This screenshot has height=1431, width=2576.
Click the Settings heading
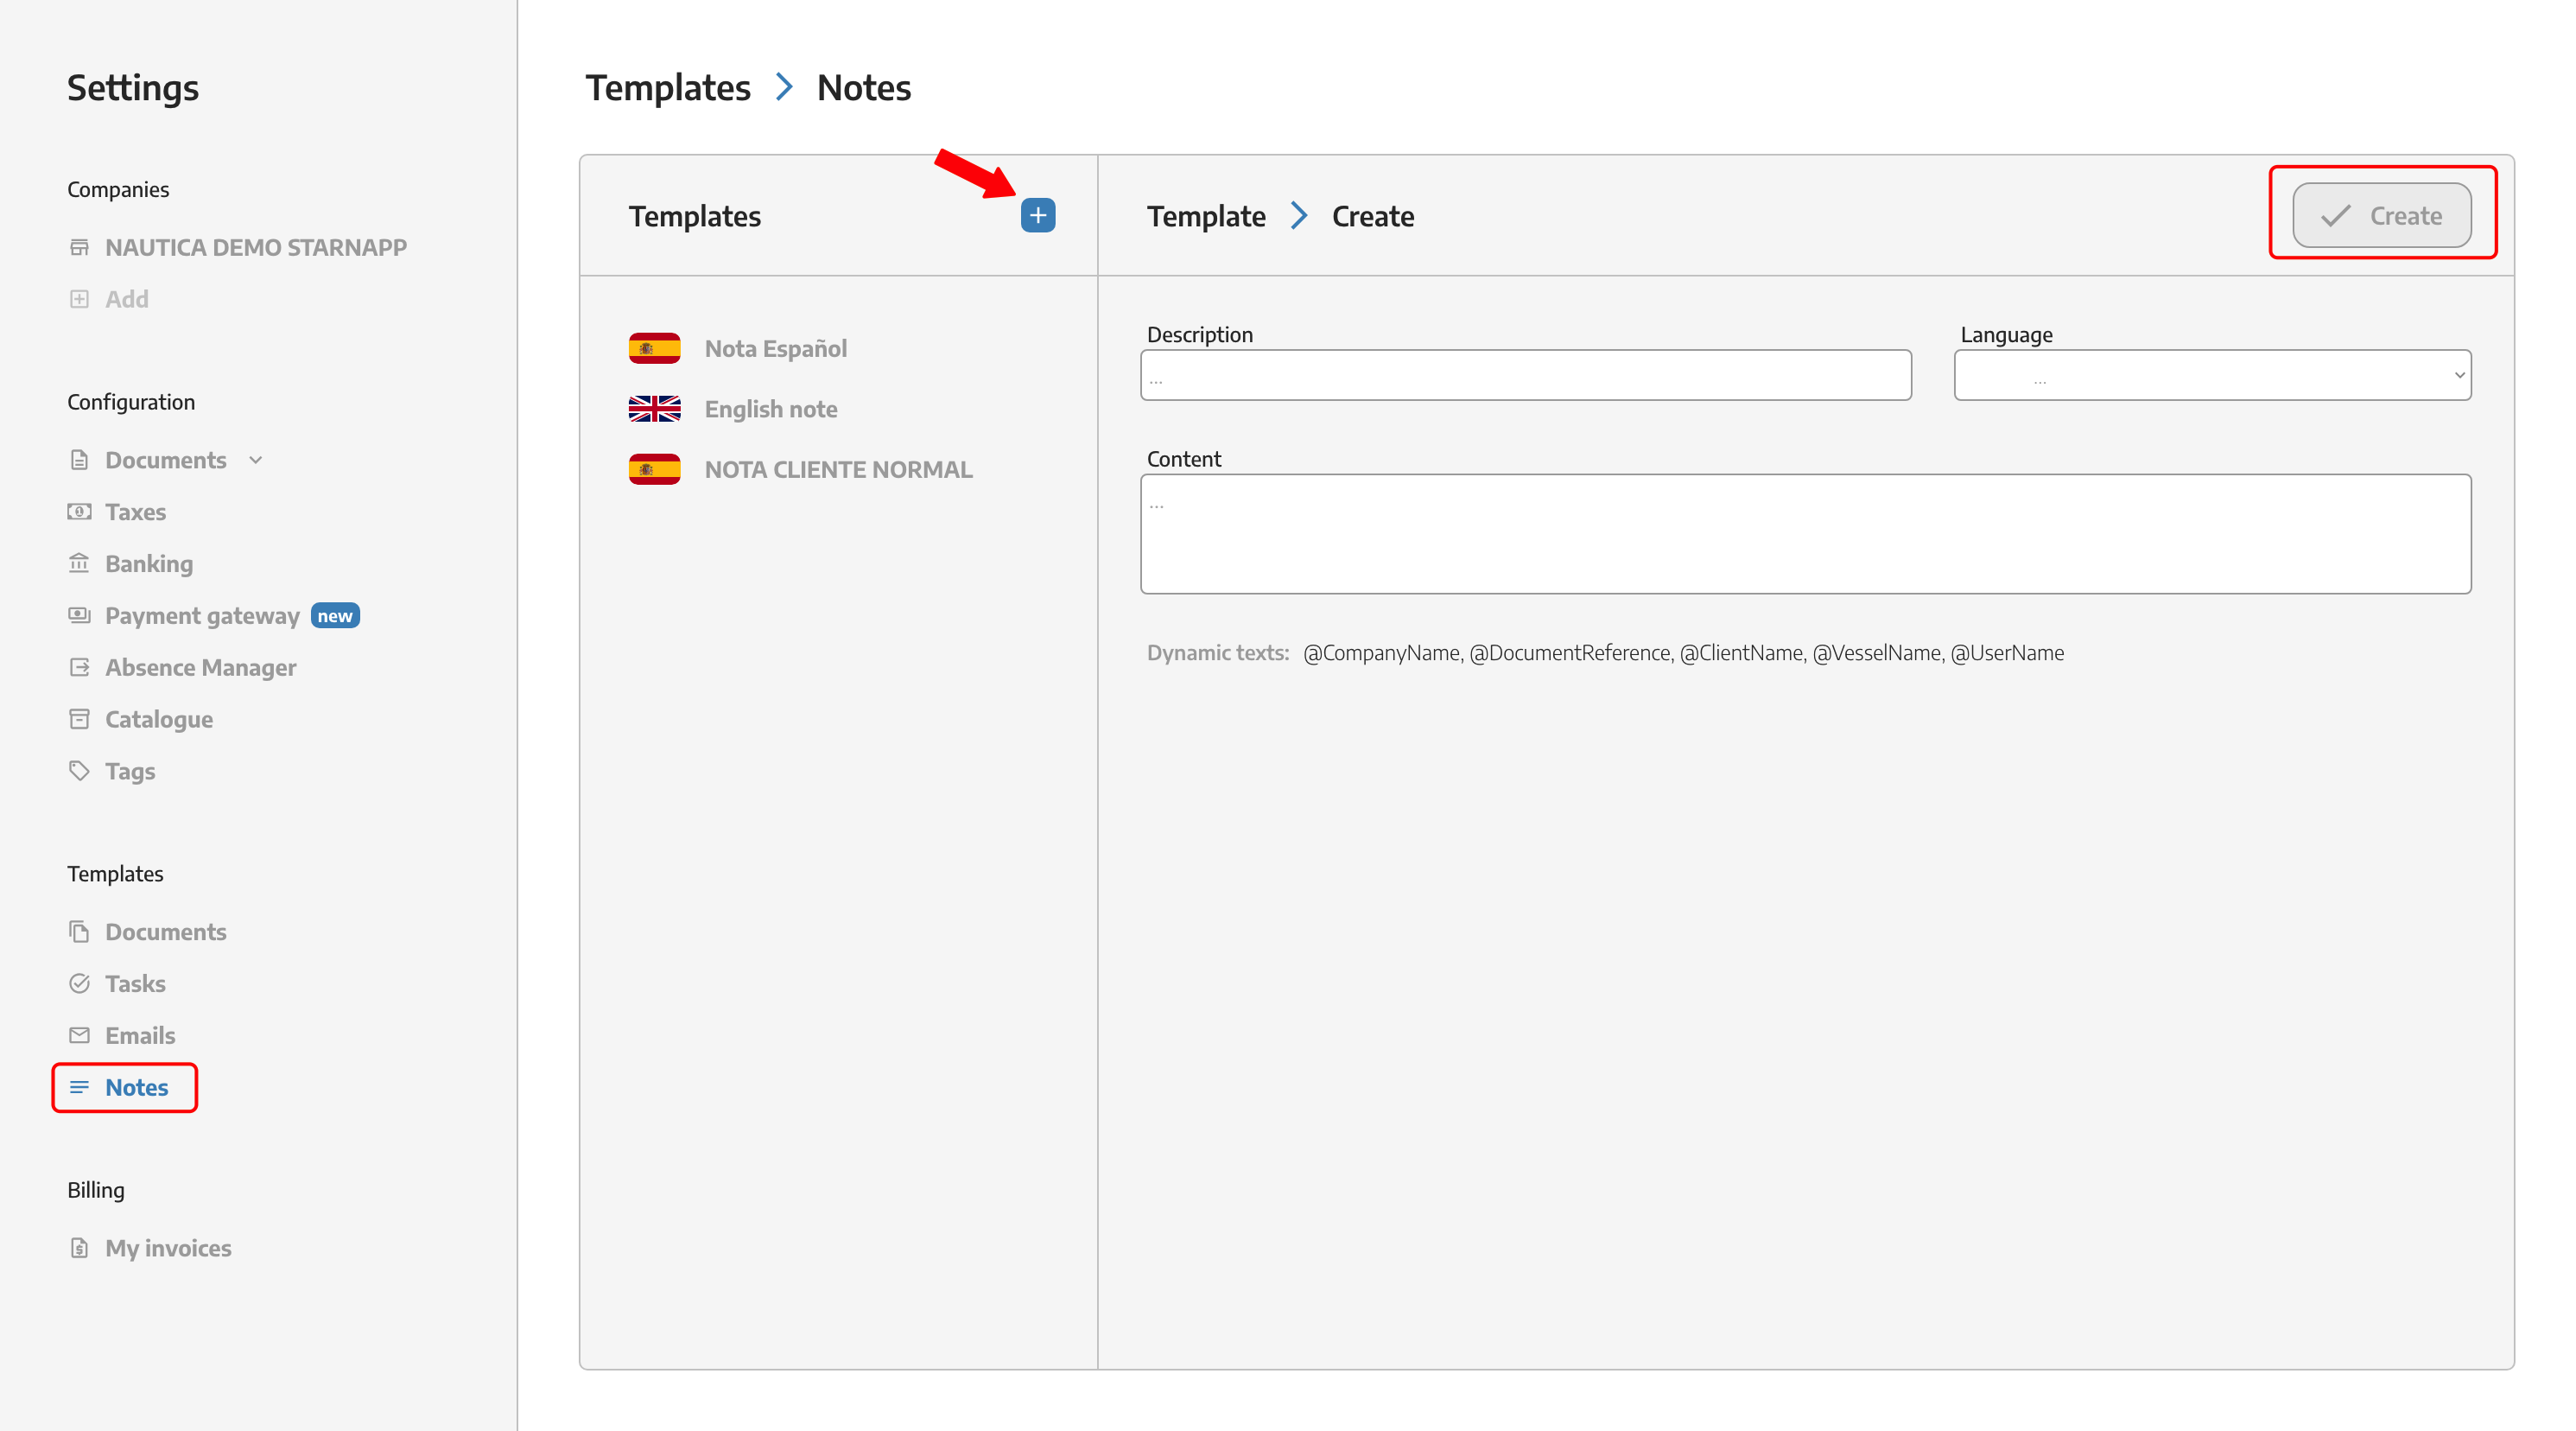pyautogui.click(x=133, y=87)
